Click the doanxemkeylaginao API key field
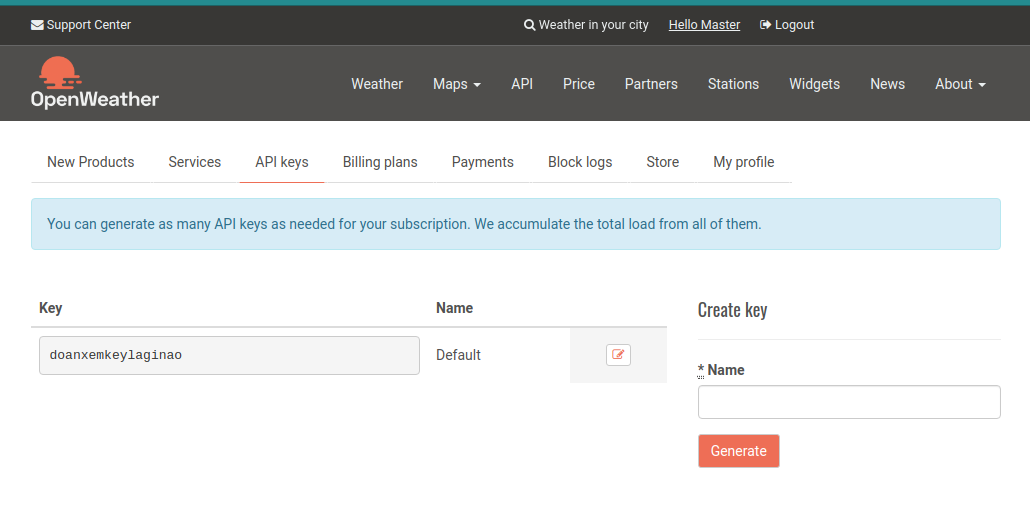This screenshot has width=1030, height=520. tap(229, 355)
